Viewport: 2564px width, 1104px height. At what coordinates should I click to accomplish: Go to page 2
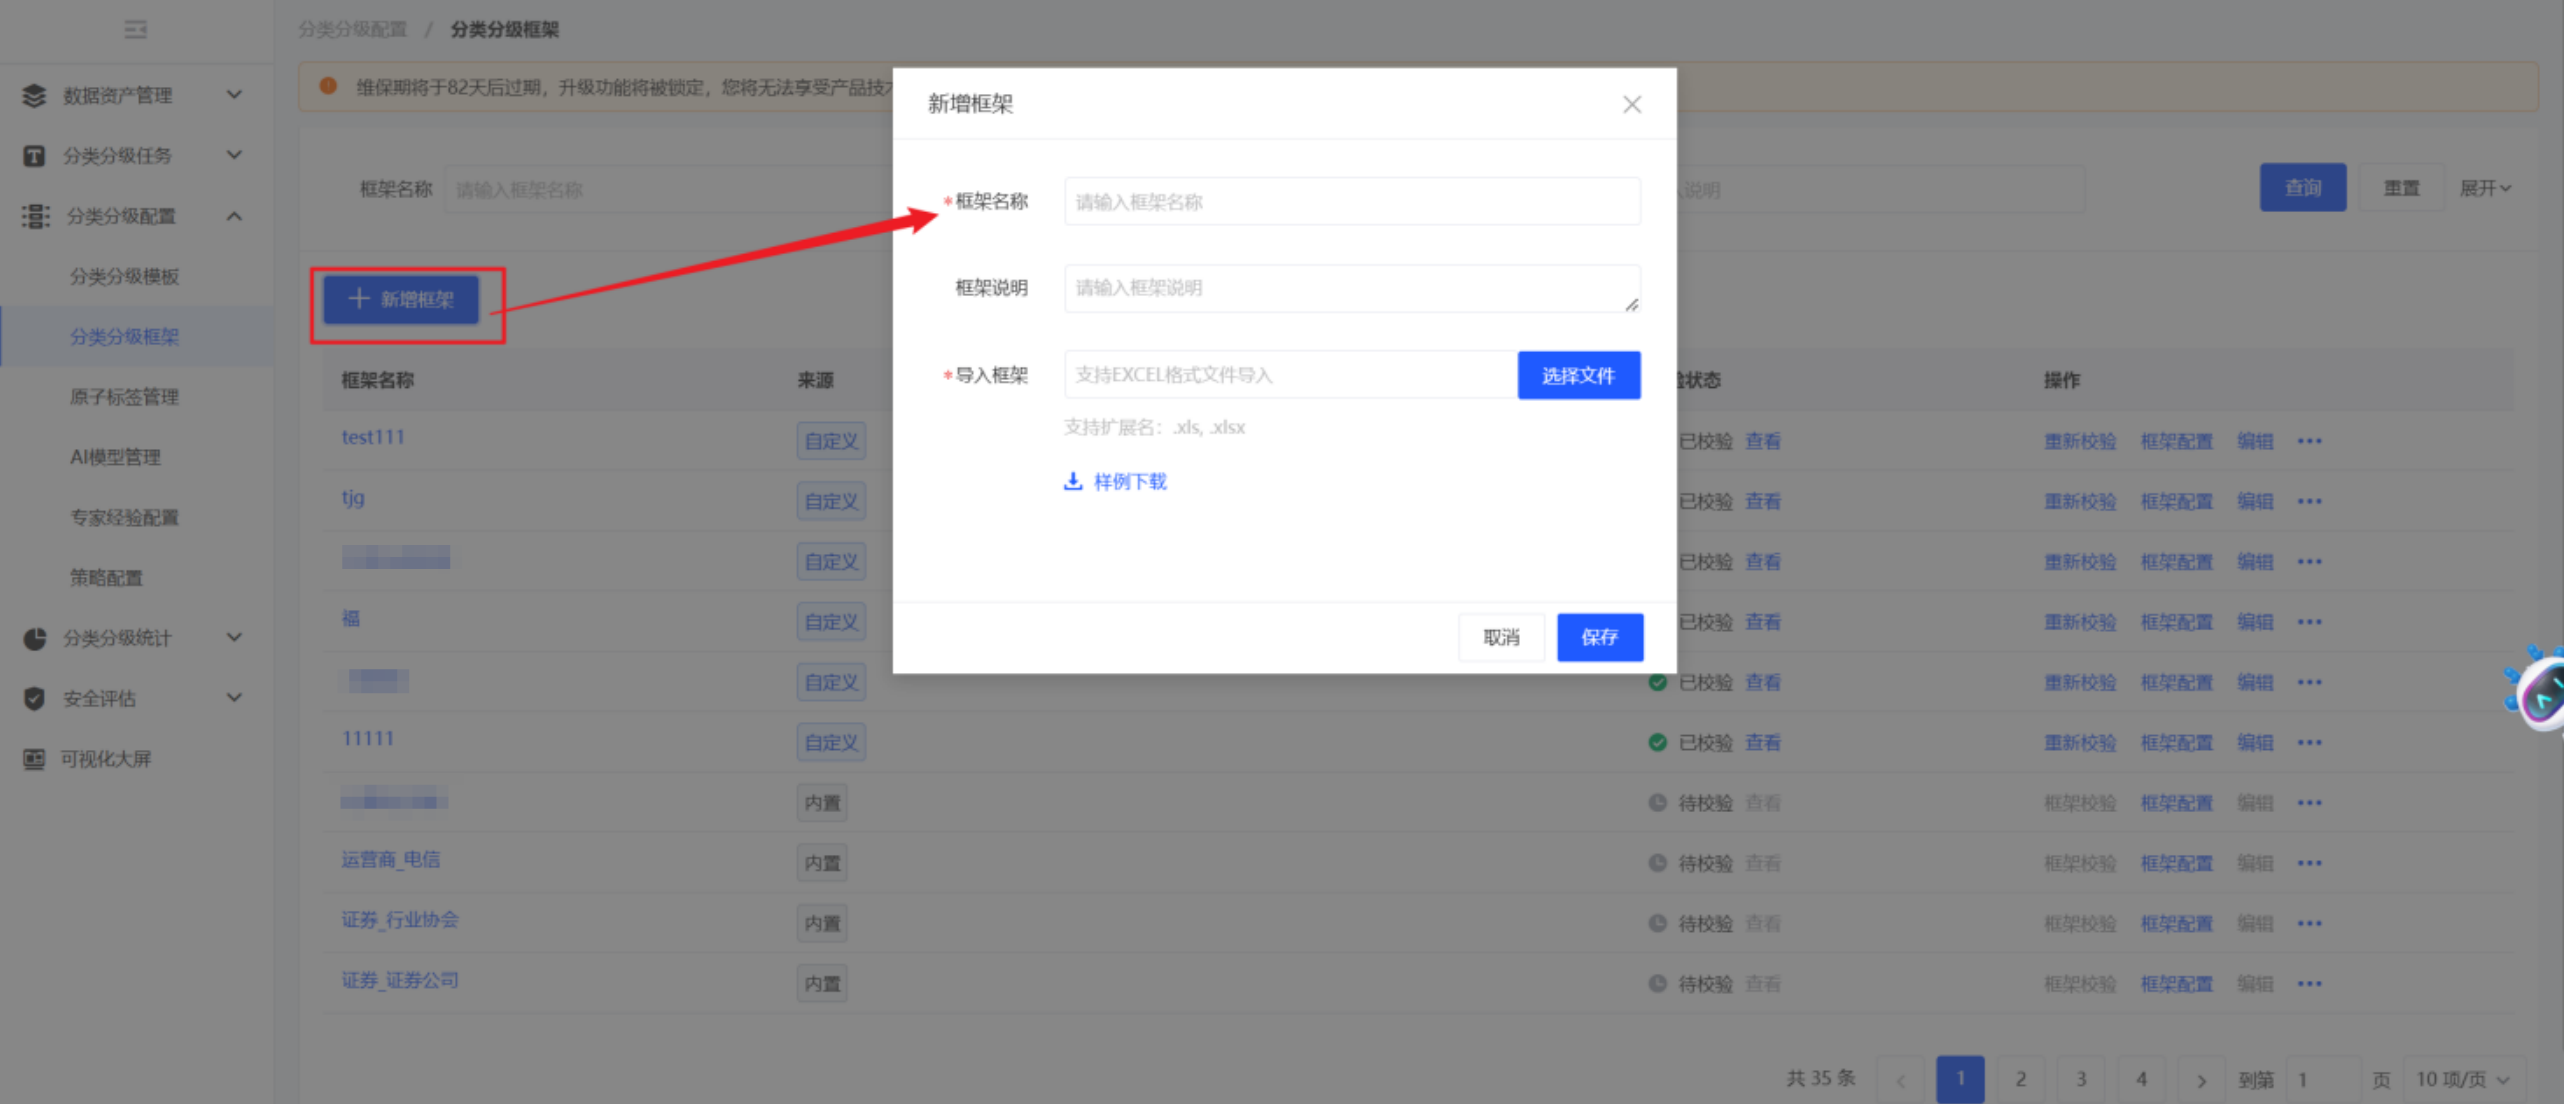click(2021, 1080)
